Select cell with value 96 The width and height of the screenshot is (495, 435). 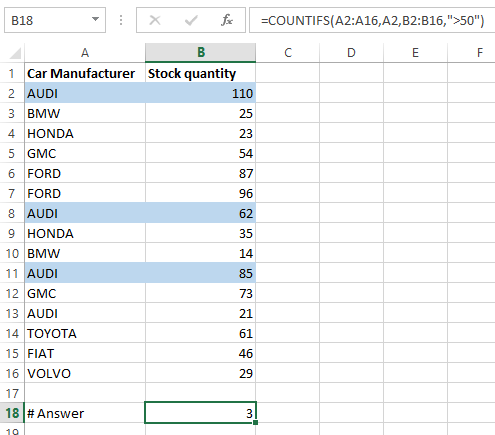(201, 193)
